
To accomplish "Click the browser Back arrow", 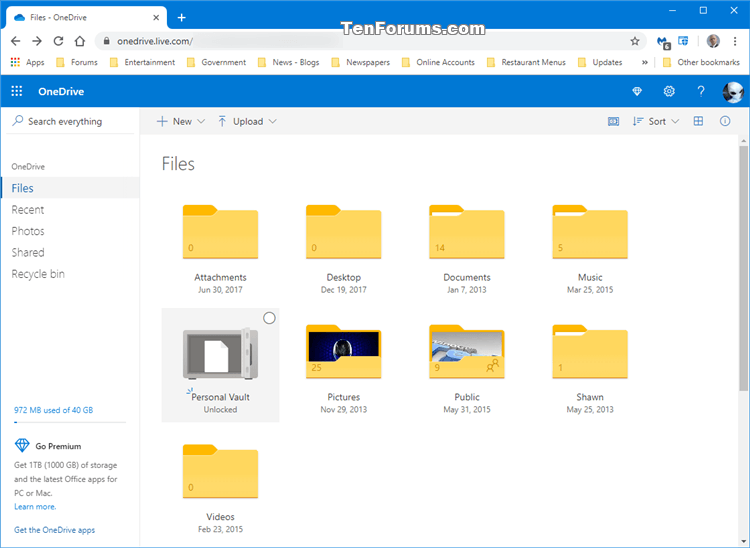I will pos(15,41).
